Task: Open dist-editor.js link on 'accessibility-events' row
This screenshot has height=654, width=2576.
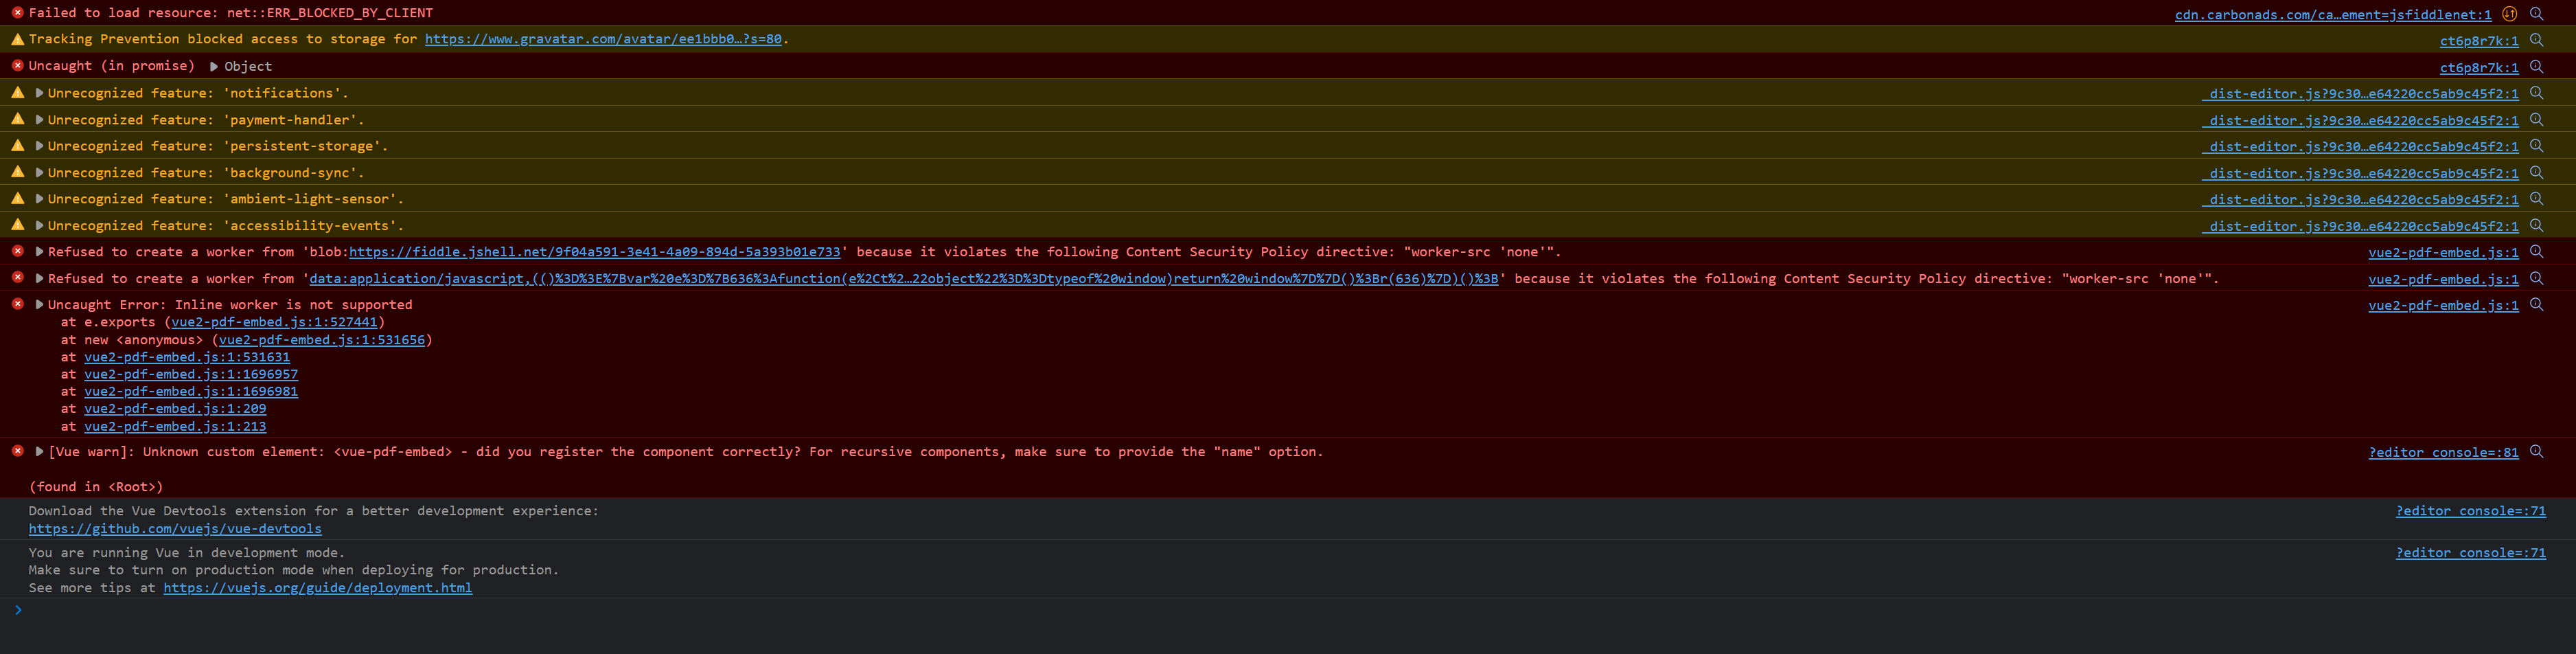Action: (x=2360, y=226)
